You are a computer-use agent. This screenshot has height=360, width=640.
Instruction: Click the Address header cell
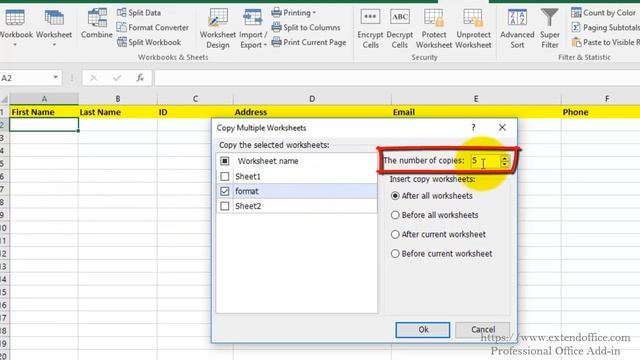pyautogui.click(x=312, y=112)
